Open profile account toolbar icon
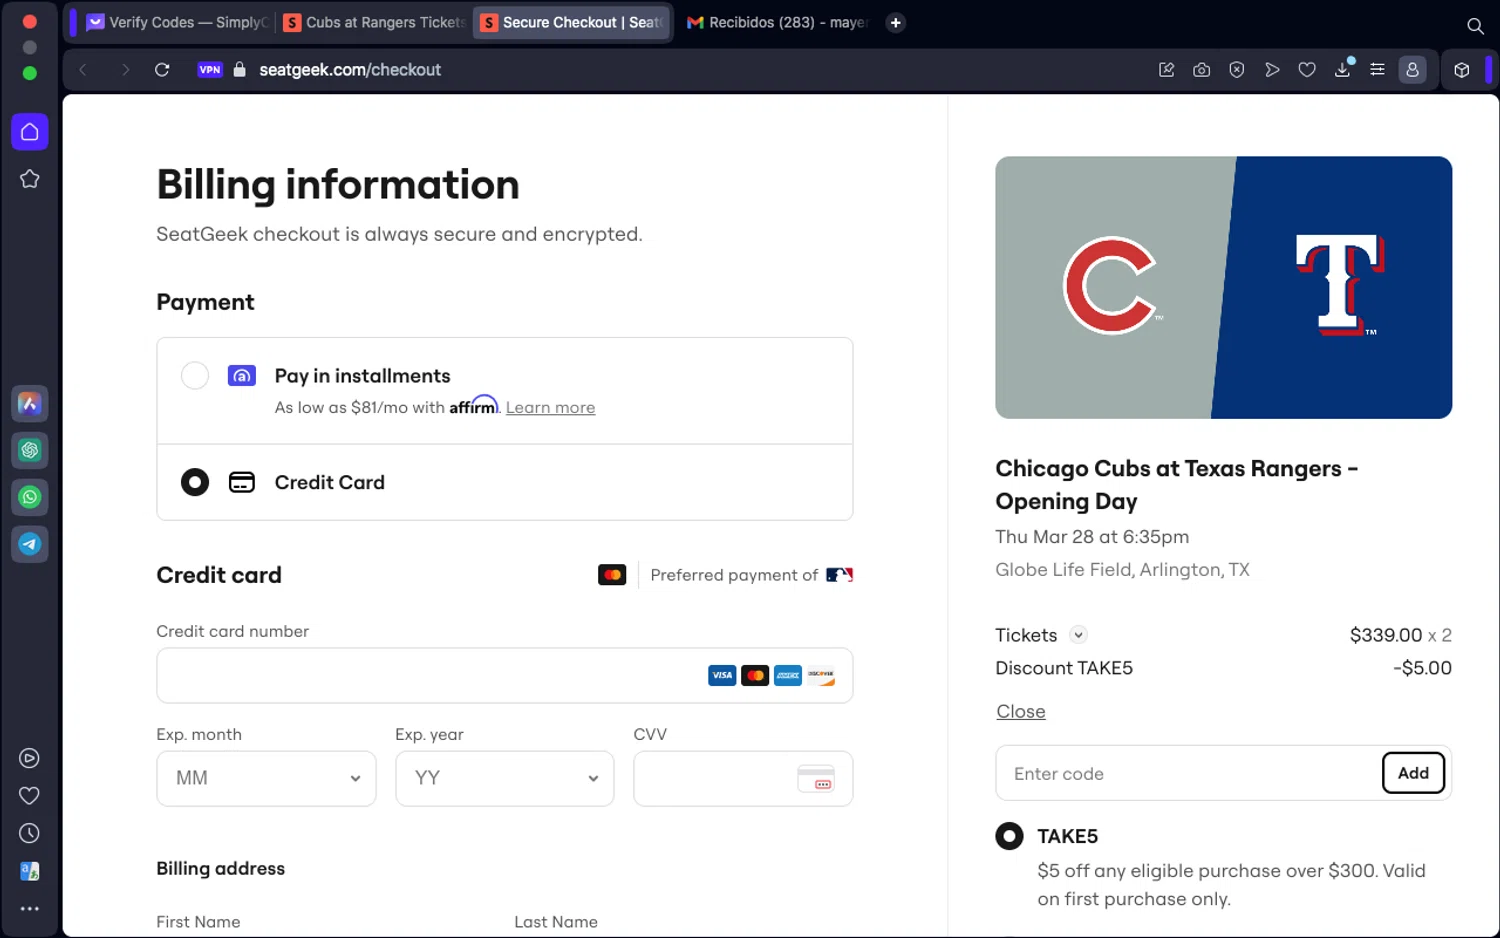 point(1412,70)
